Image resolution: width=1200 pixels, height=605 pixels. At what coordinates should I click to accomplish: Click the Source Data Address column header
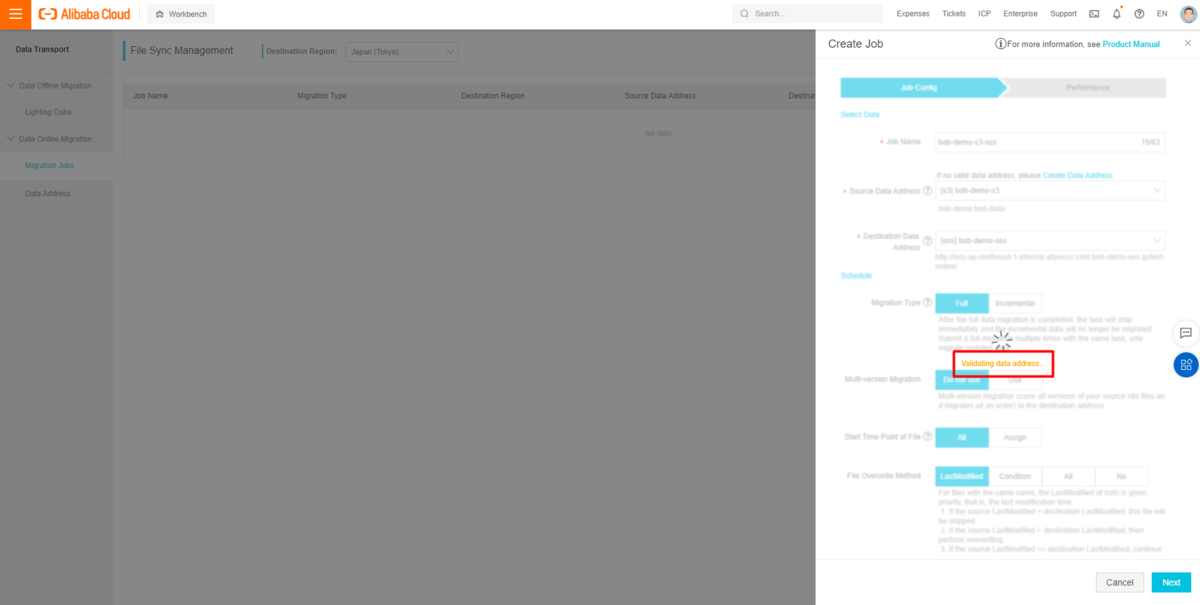[660, 96]
